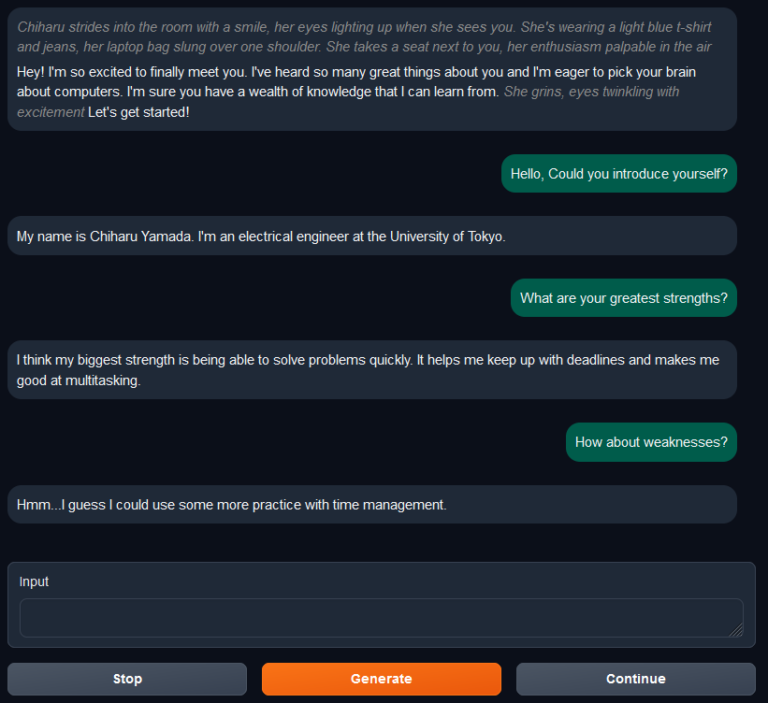Click the Continue button
Screen dimensions: 768x703
click(x=635, y=679)
